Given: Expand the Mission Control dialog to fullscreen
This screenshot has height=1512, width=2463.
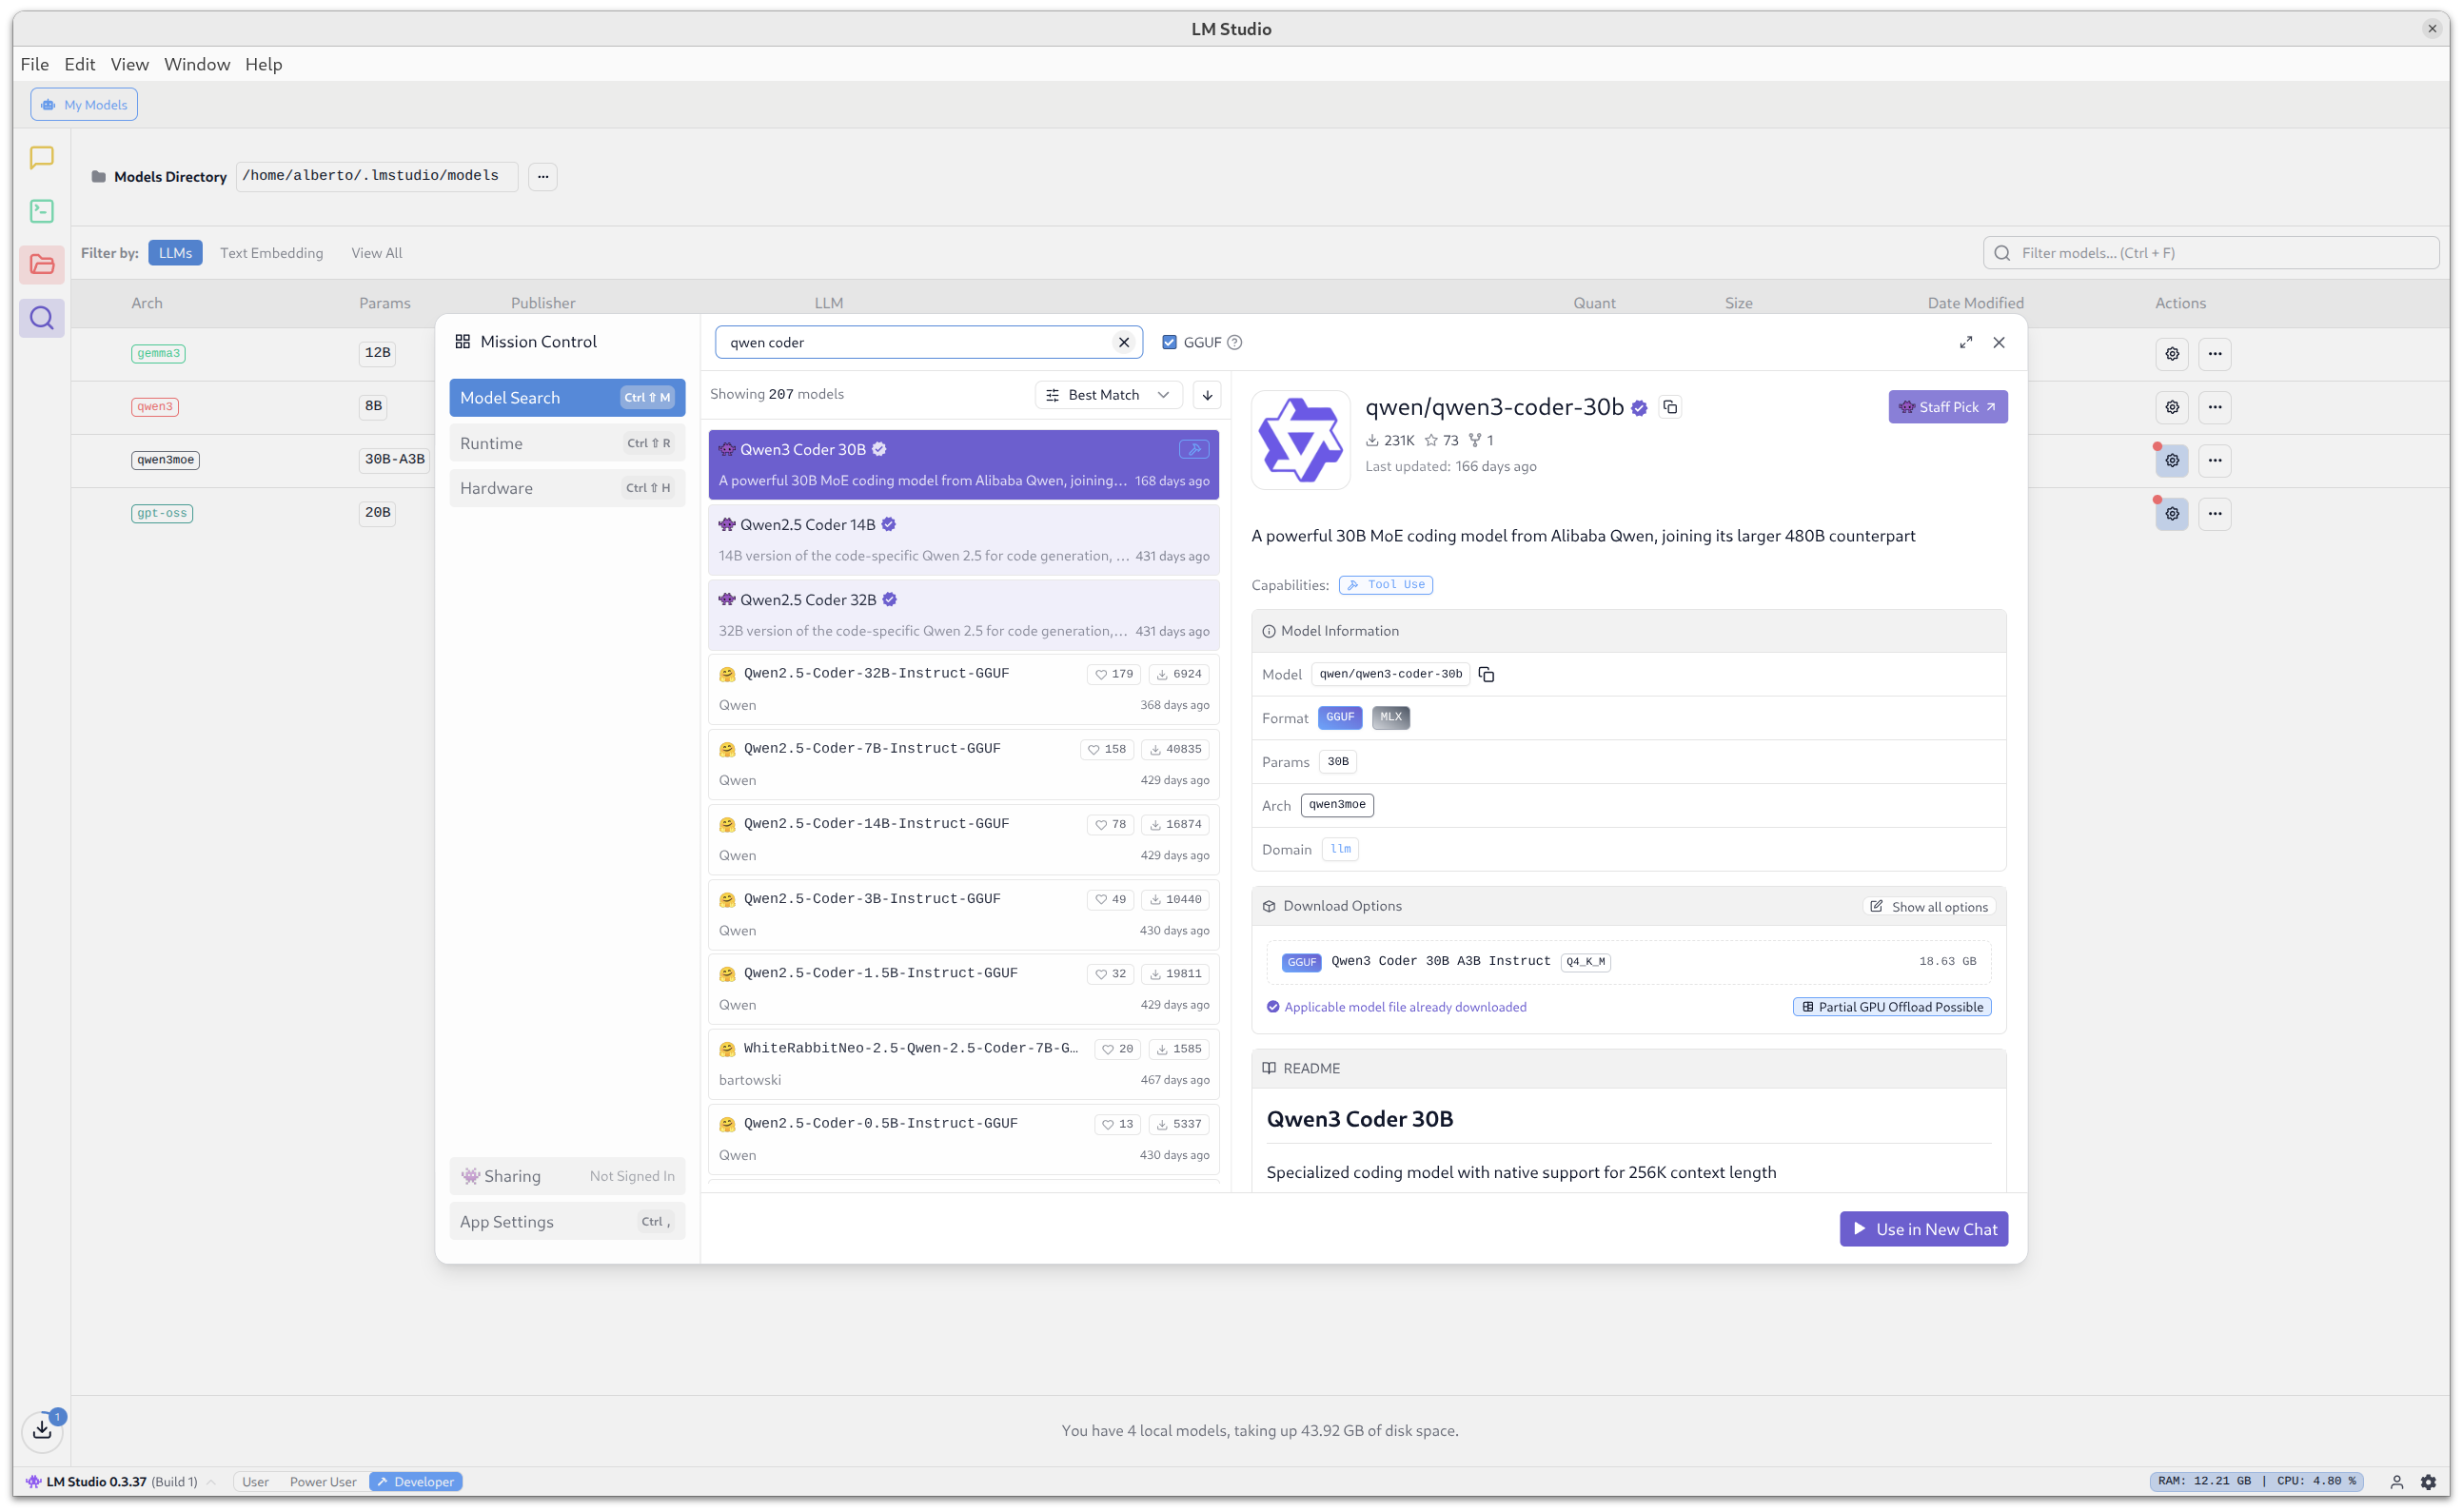Looking at the screenshot, I should (x=1965, y=342).
